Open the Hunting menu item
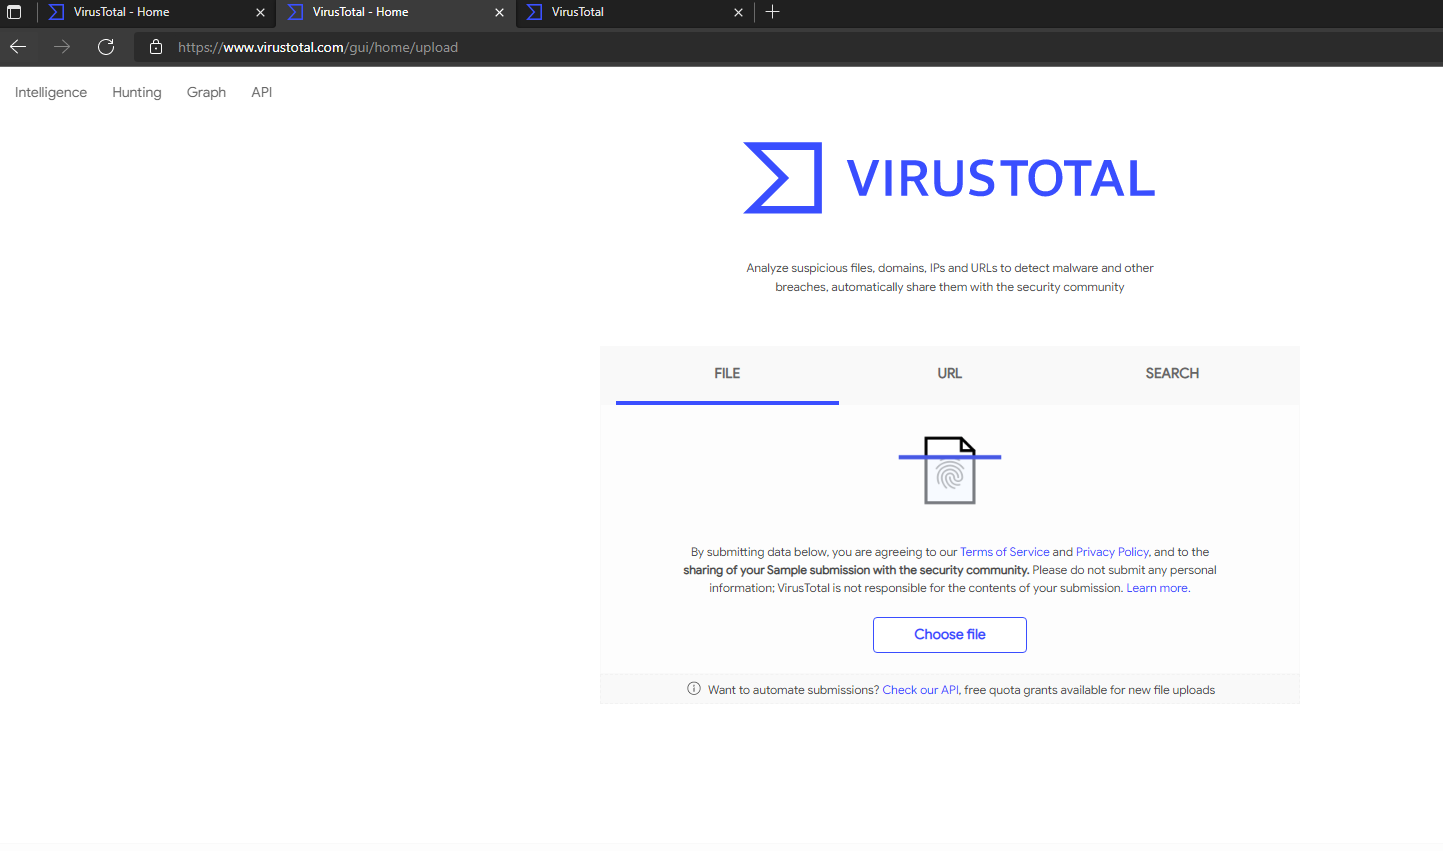 (137, 92)
